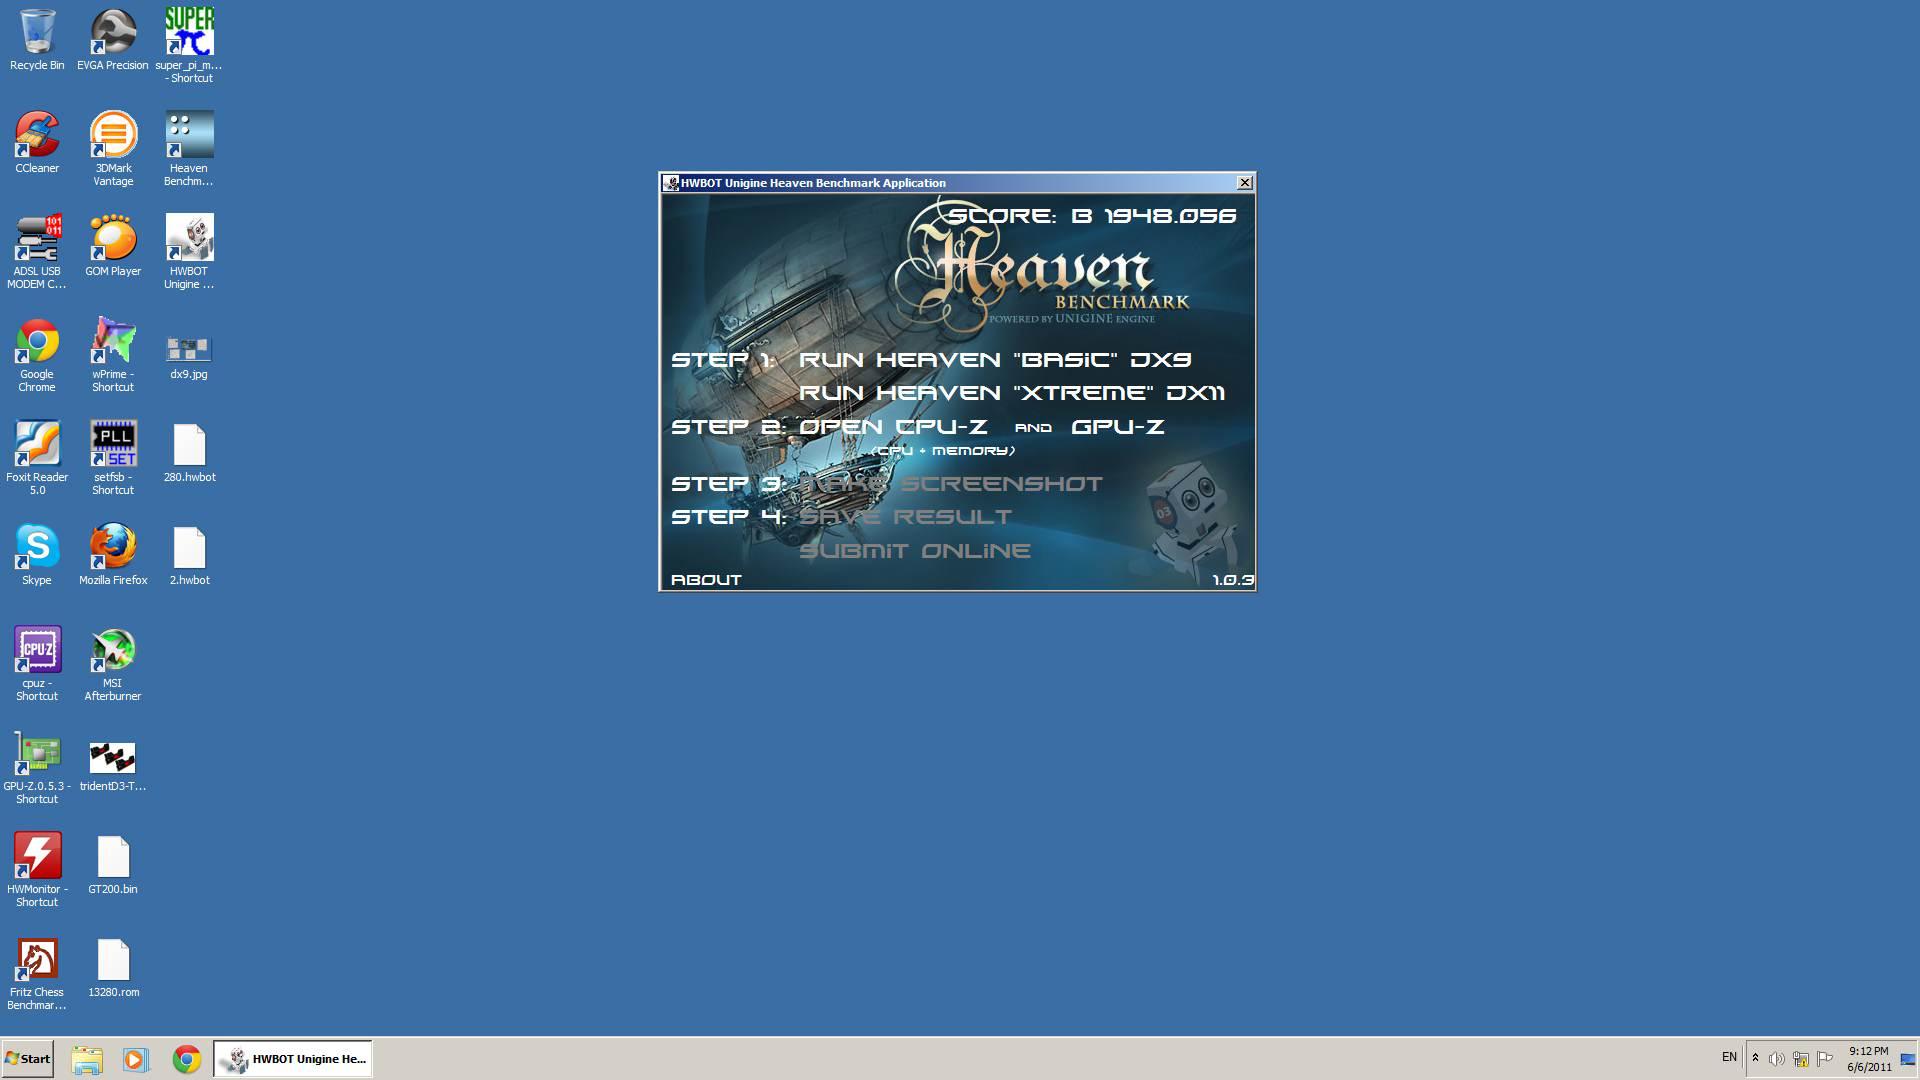Open Windows Explorer from taskbar
Screen dimensions: 1920x1080
coord(87,1059)
